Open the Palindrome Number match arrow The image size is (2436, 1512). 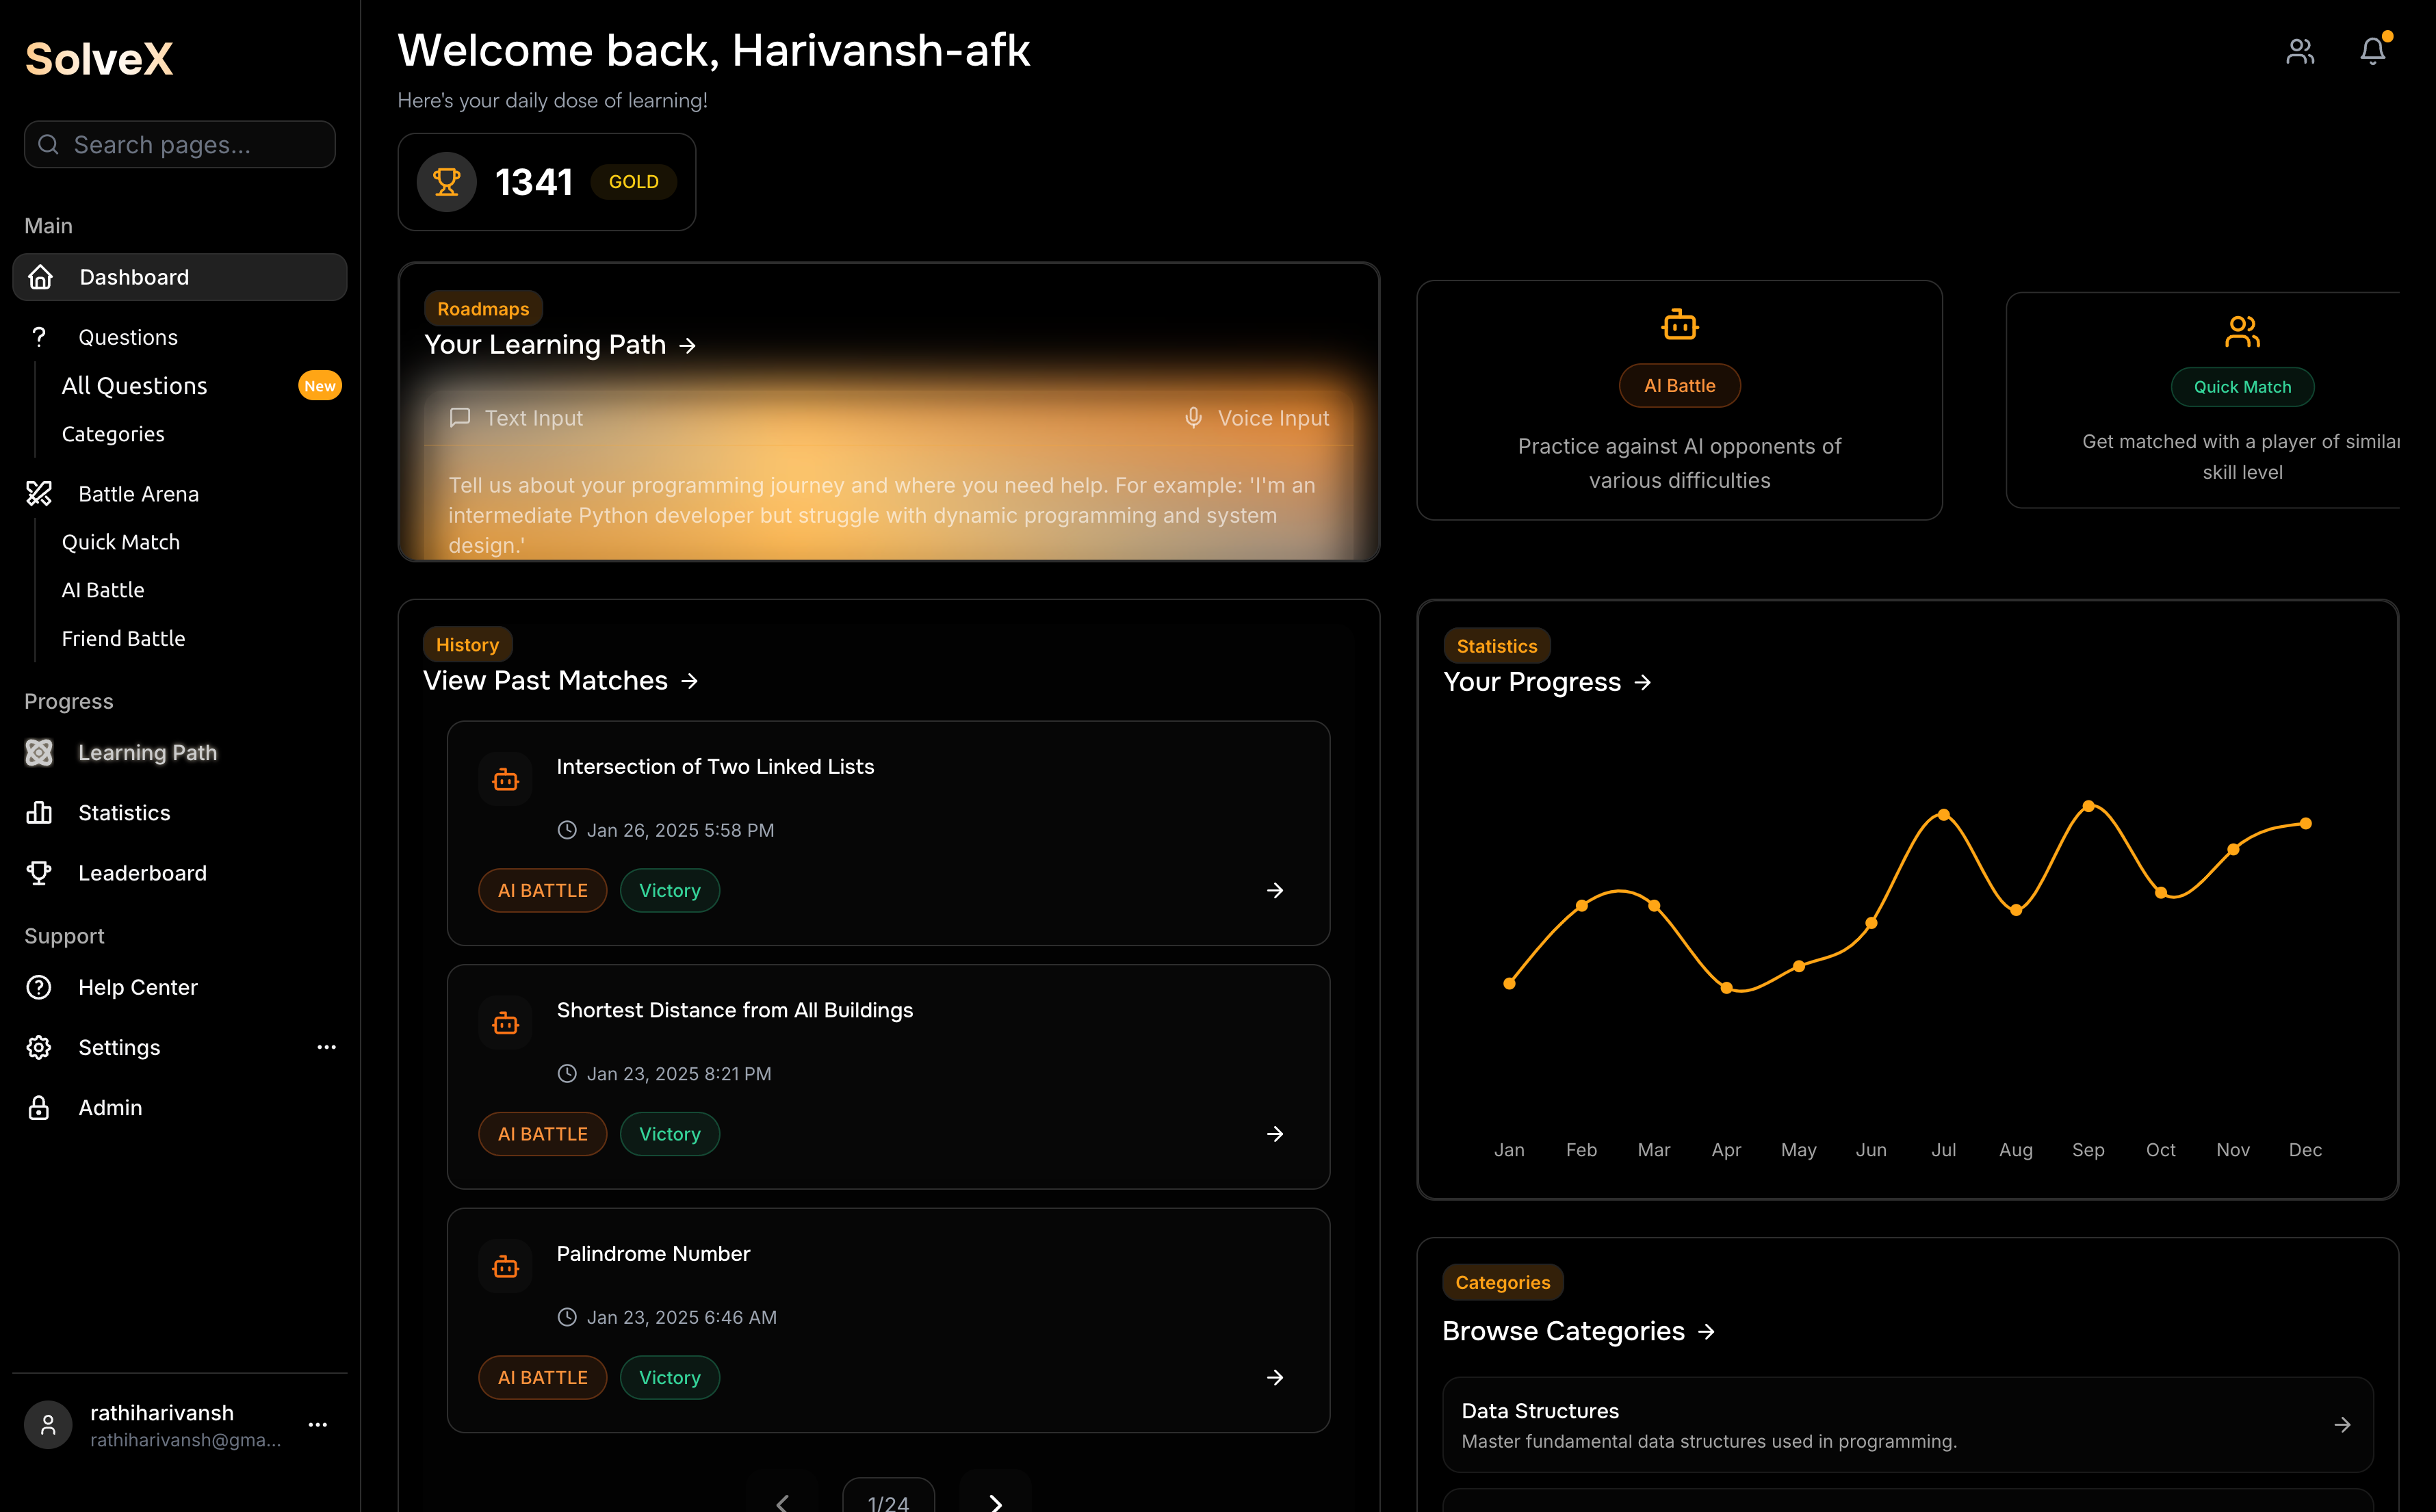pyautogui.click(x=1274, y=1377)
